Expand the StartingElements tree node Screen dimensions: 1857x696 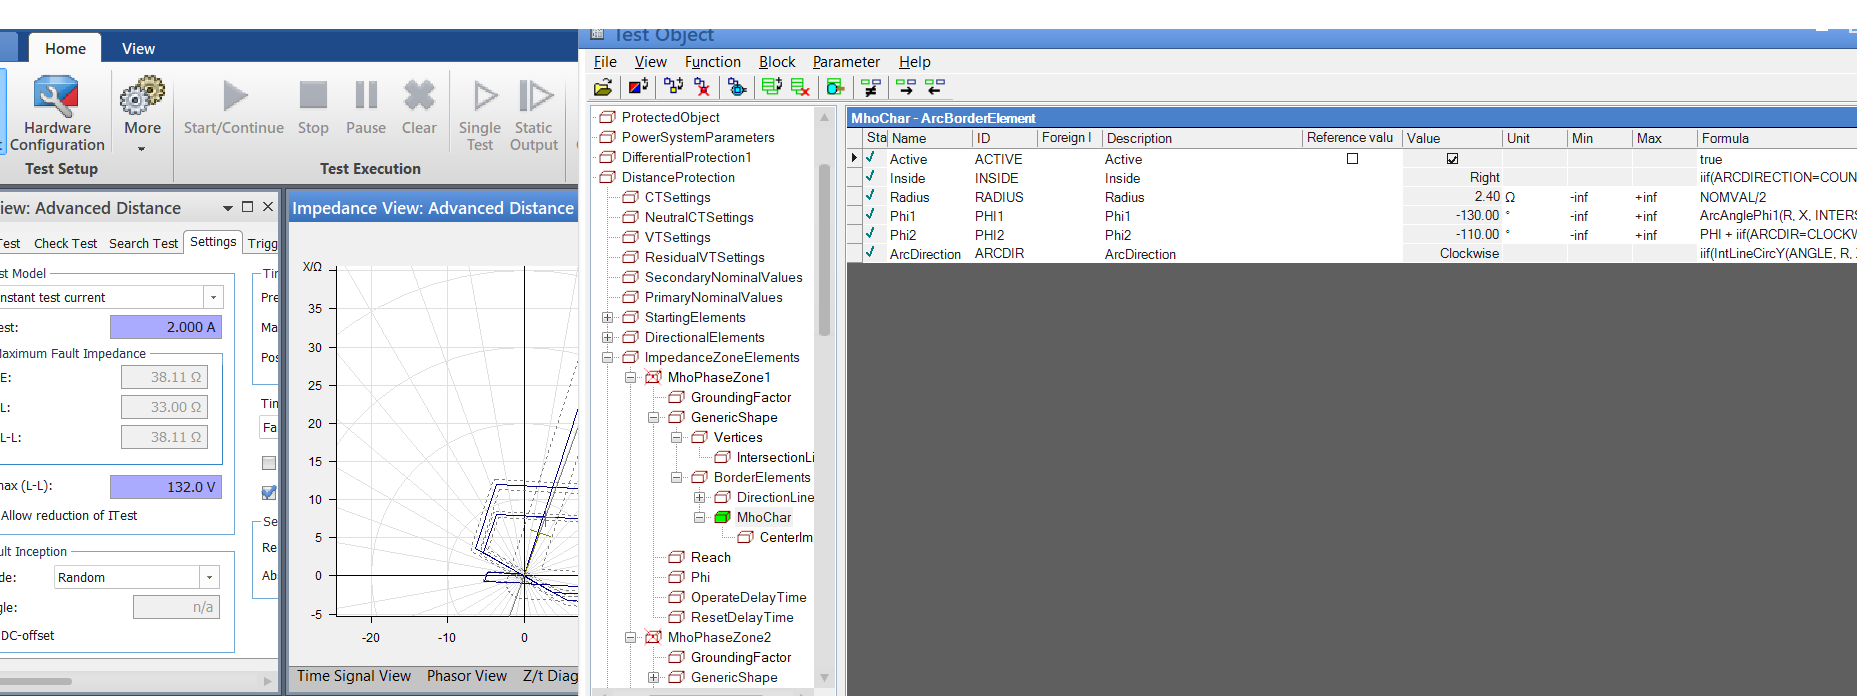coord(607,317)
